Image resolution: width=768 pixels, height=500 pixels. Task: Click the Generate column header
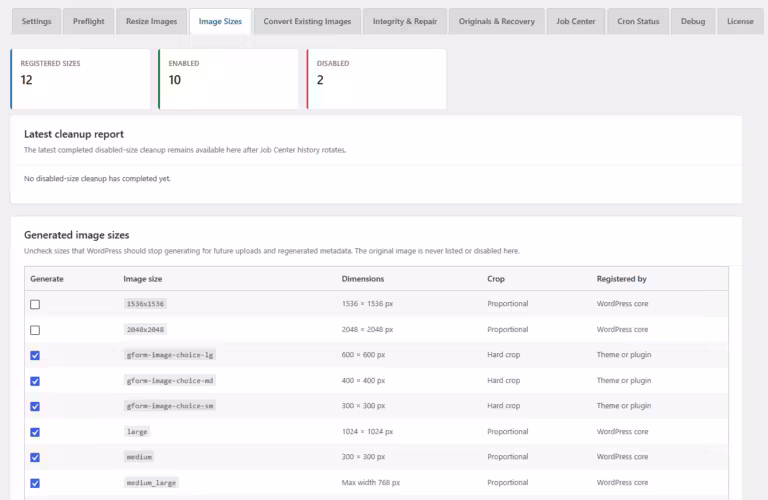[x=47, y=279]
